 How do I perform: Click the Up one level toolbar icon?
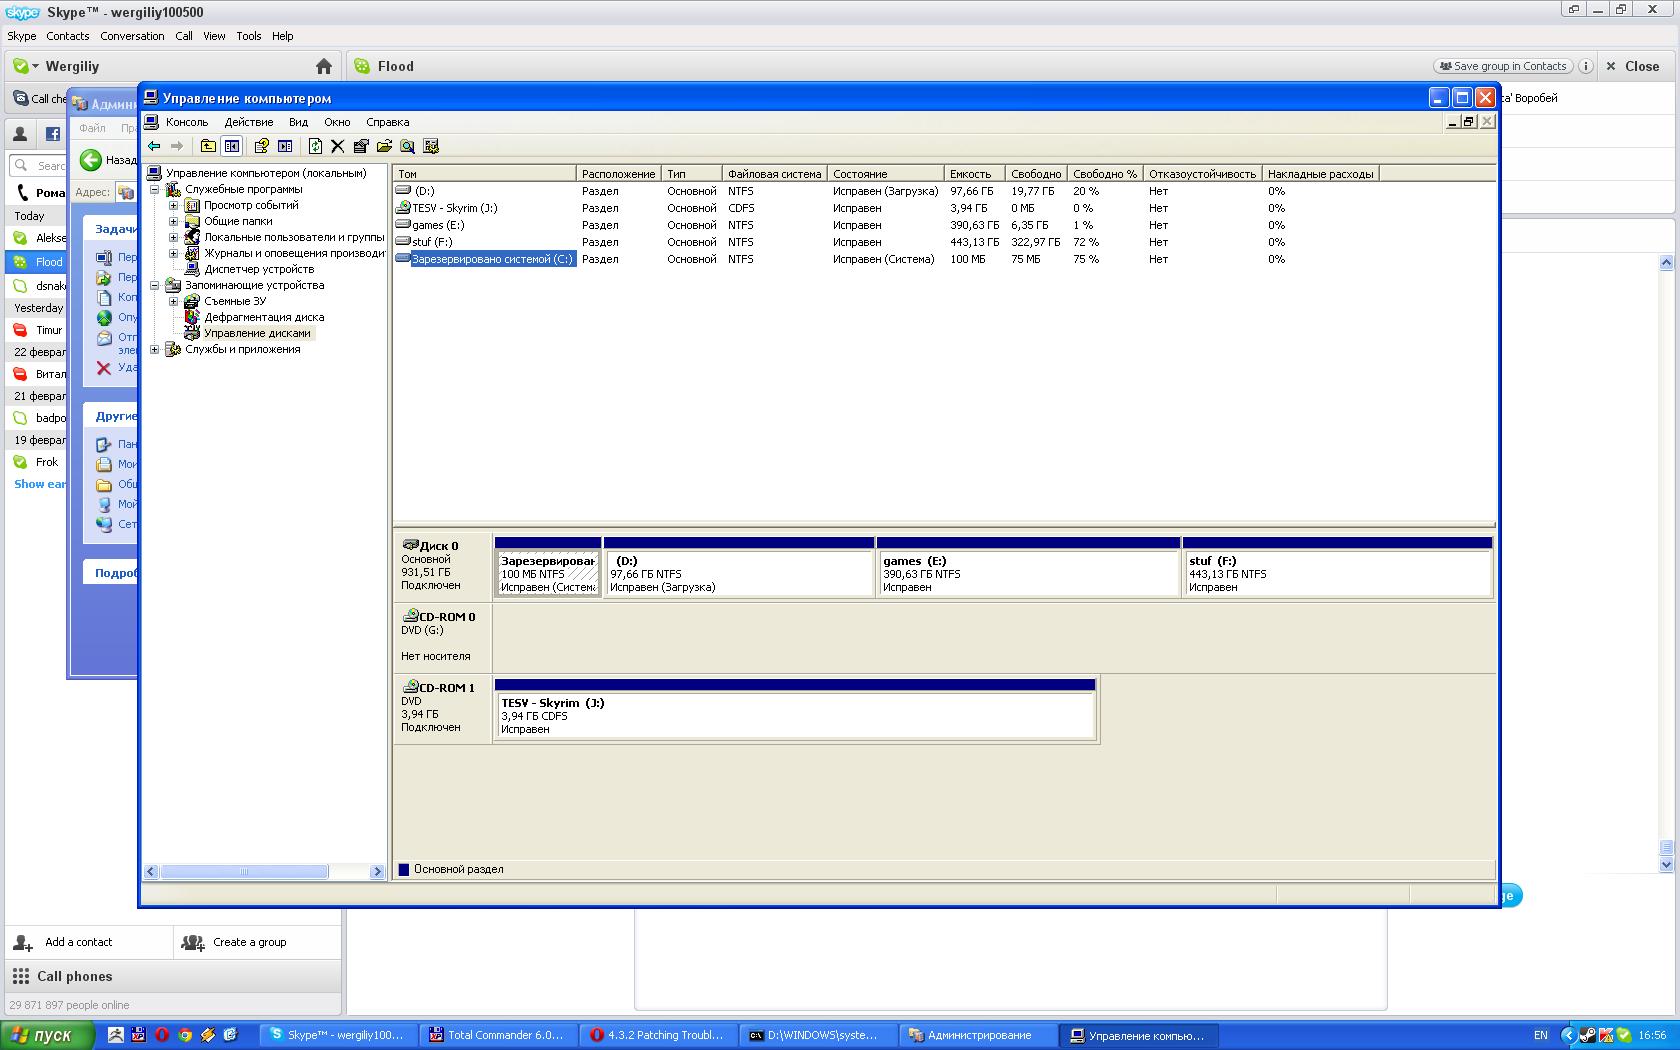208,146
